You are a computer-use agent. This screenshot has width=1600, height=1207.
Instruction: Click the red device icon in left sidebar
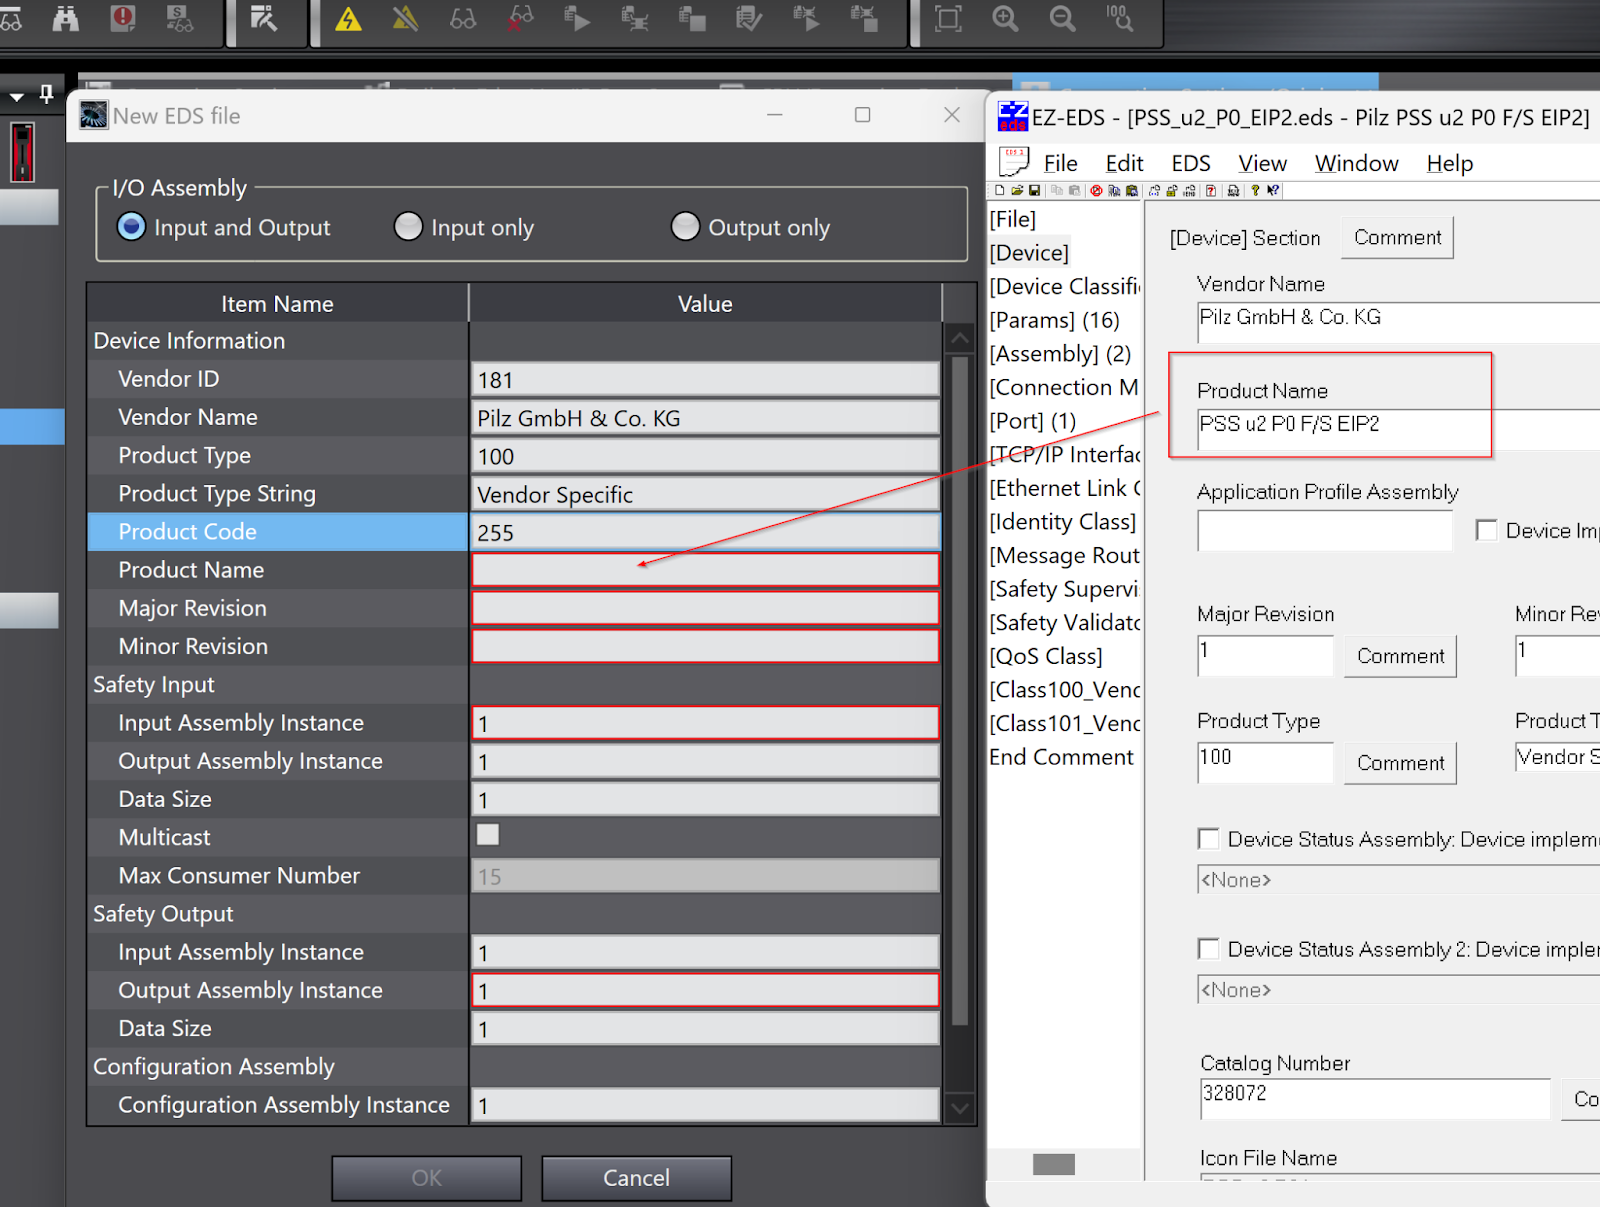pos(22,152)
